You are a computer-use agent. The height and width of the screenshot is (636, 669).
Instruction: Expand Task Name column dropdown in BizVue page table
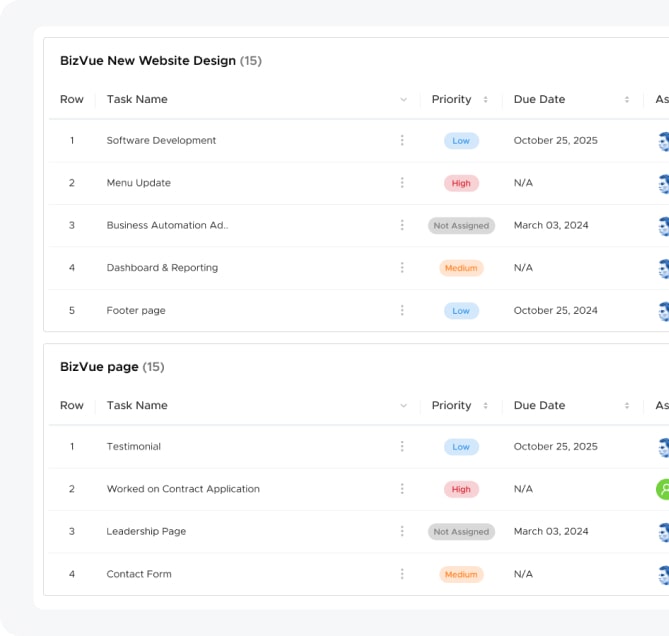click(403, 406)
